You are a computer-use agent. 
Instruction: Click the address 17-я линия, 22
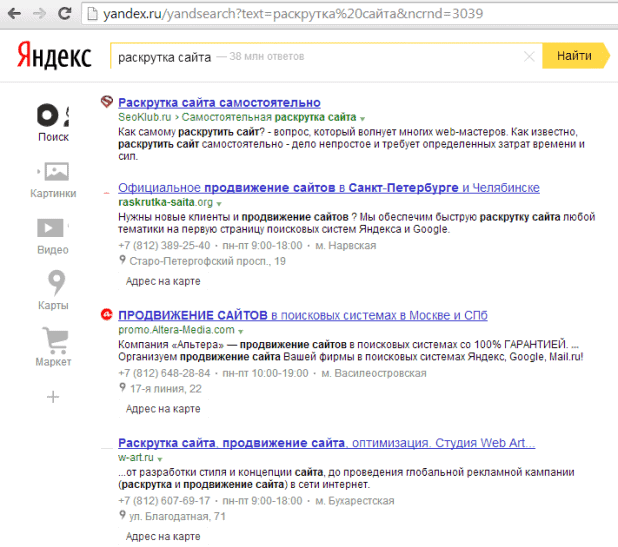166,389
